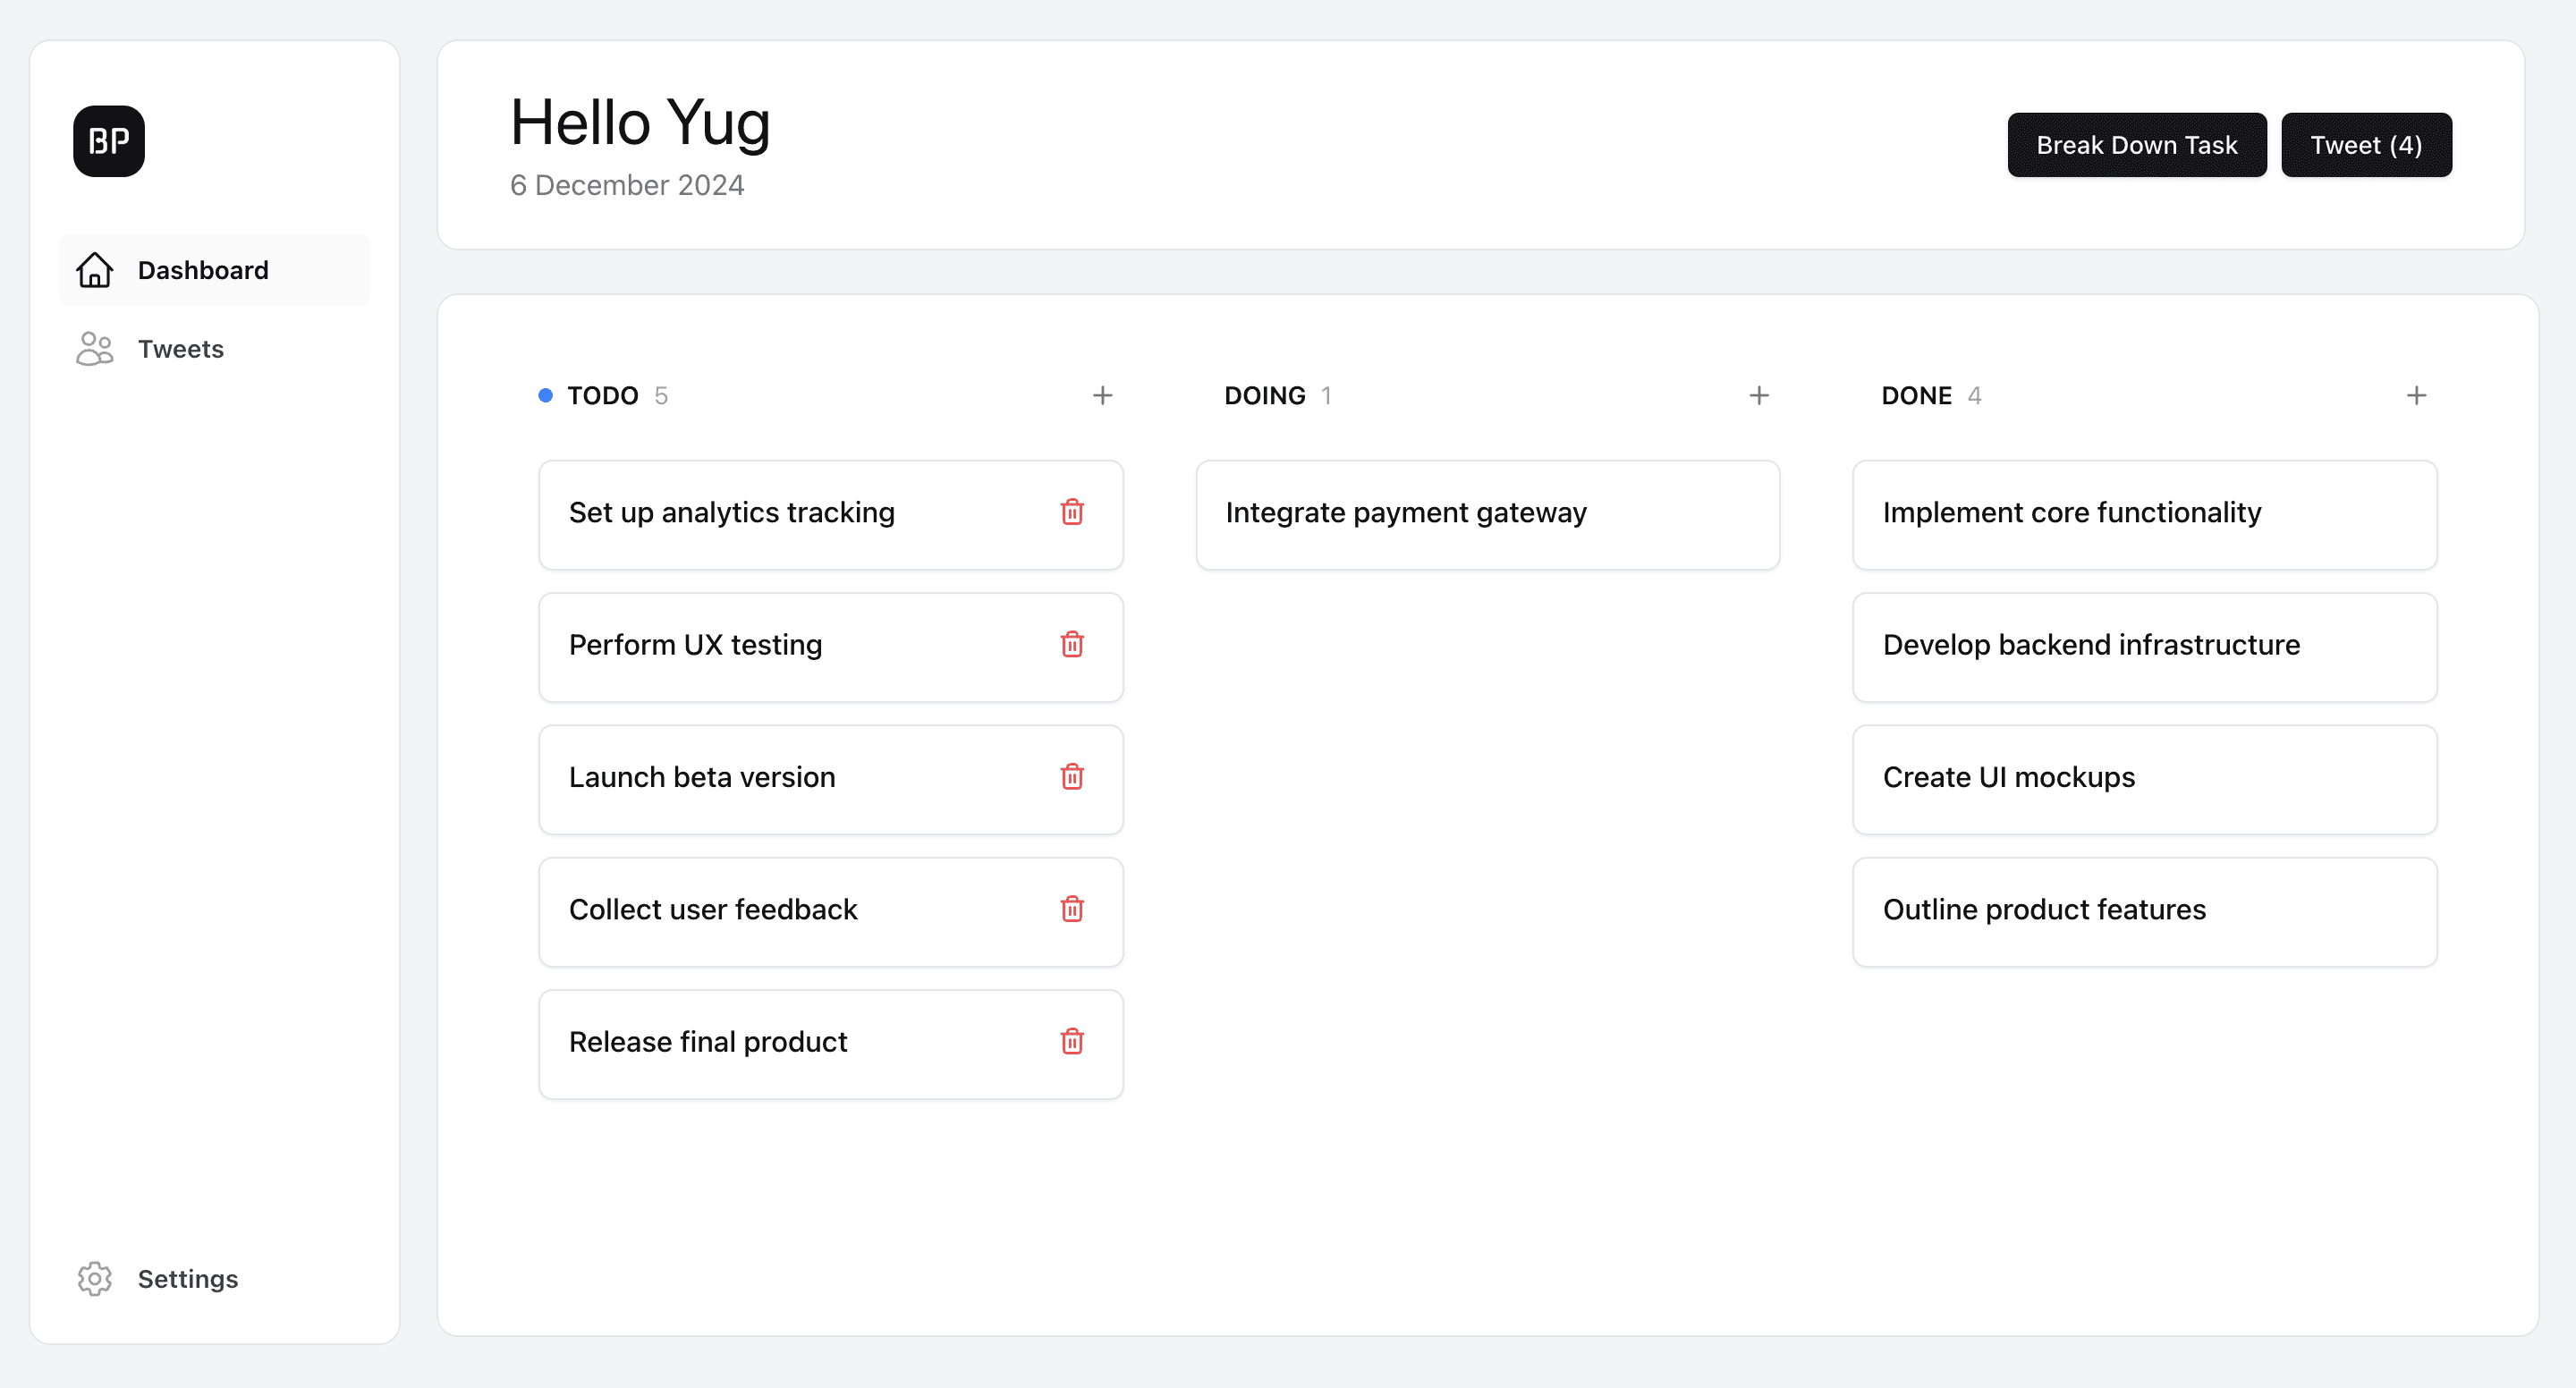Select the Develop backend infrastructure card
Screen dimensions: 2576x1388
2144,647
